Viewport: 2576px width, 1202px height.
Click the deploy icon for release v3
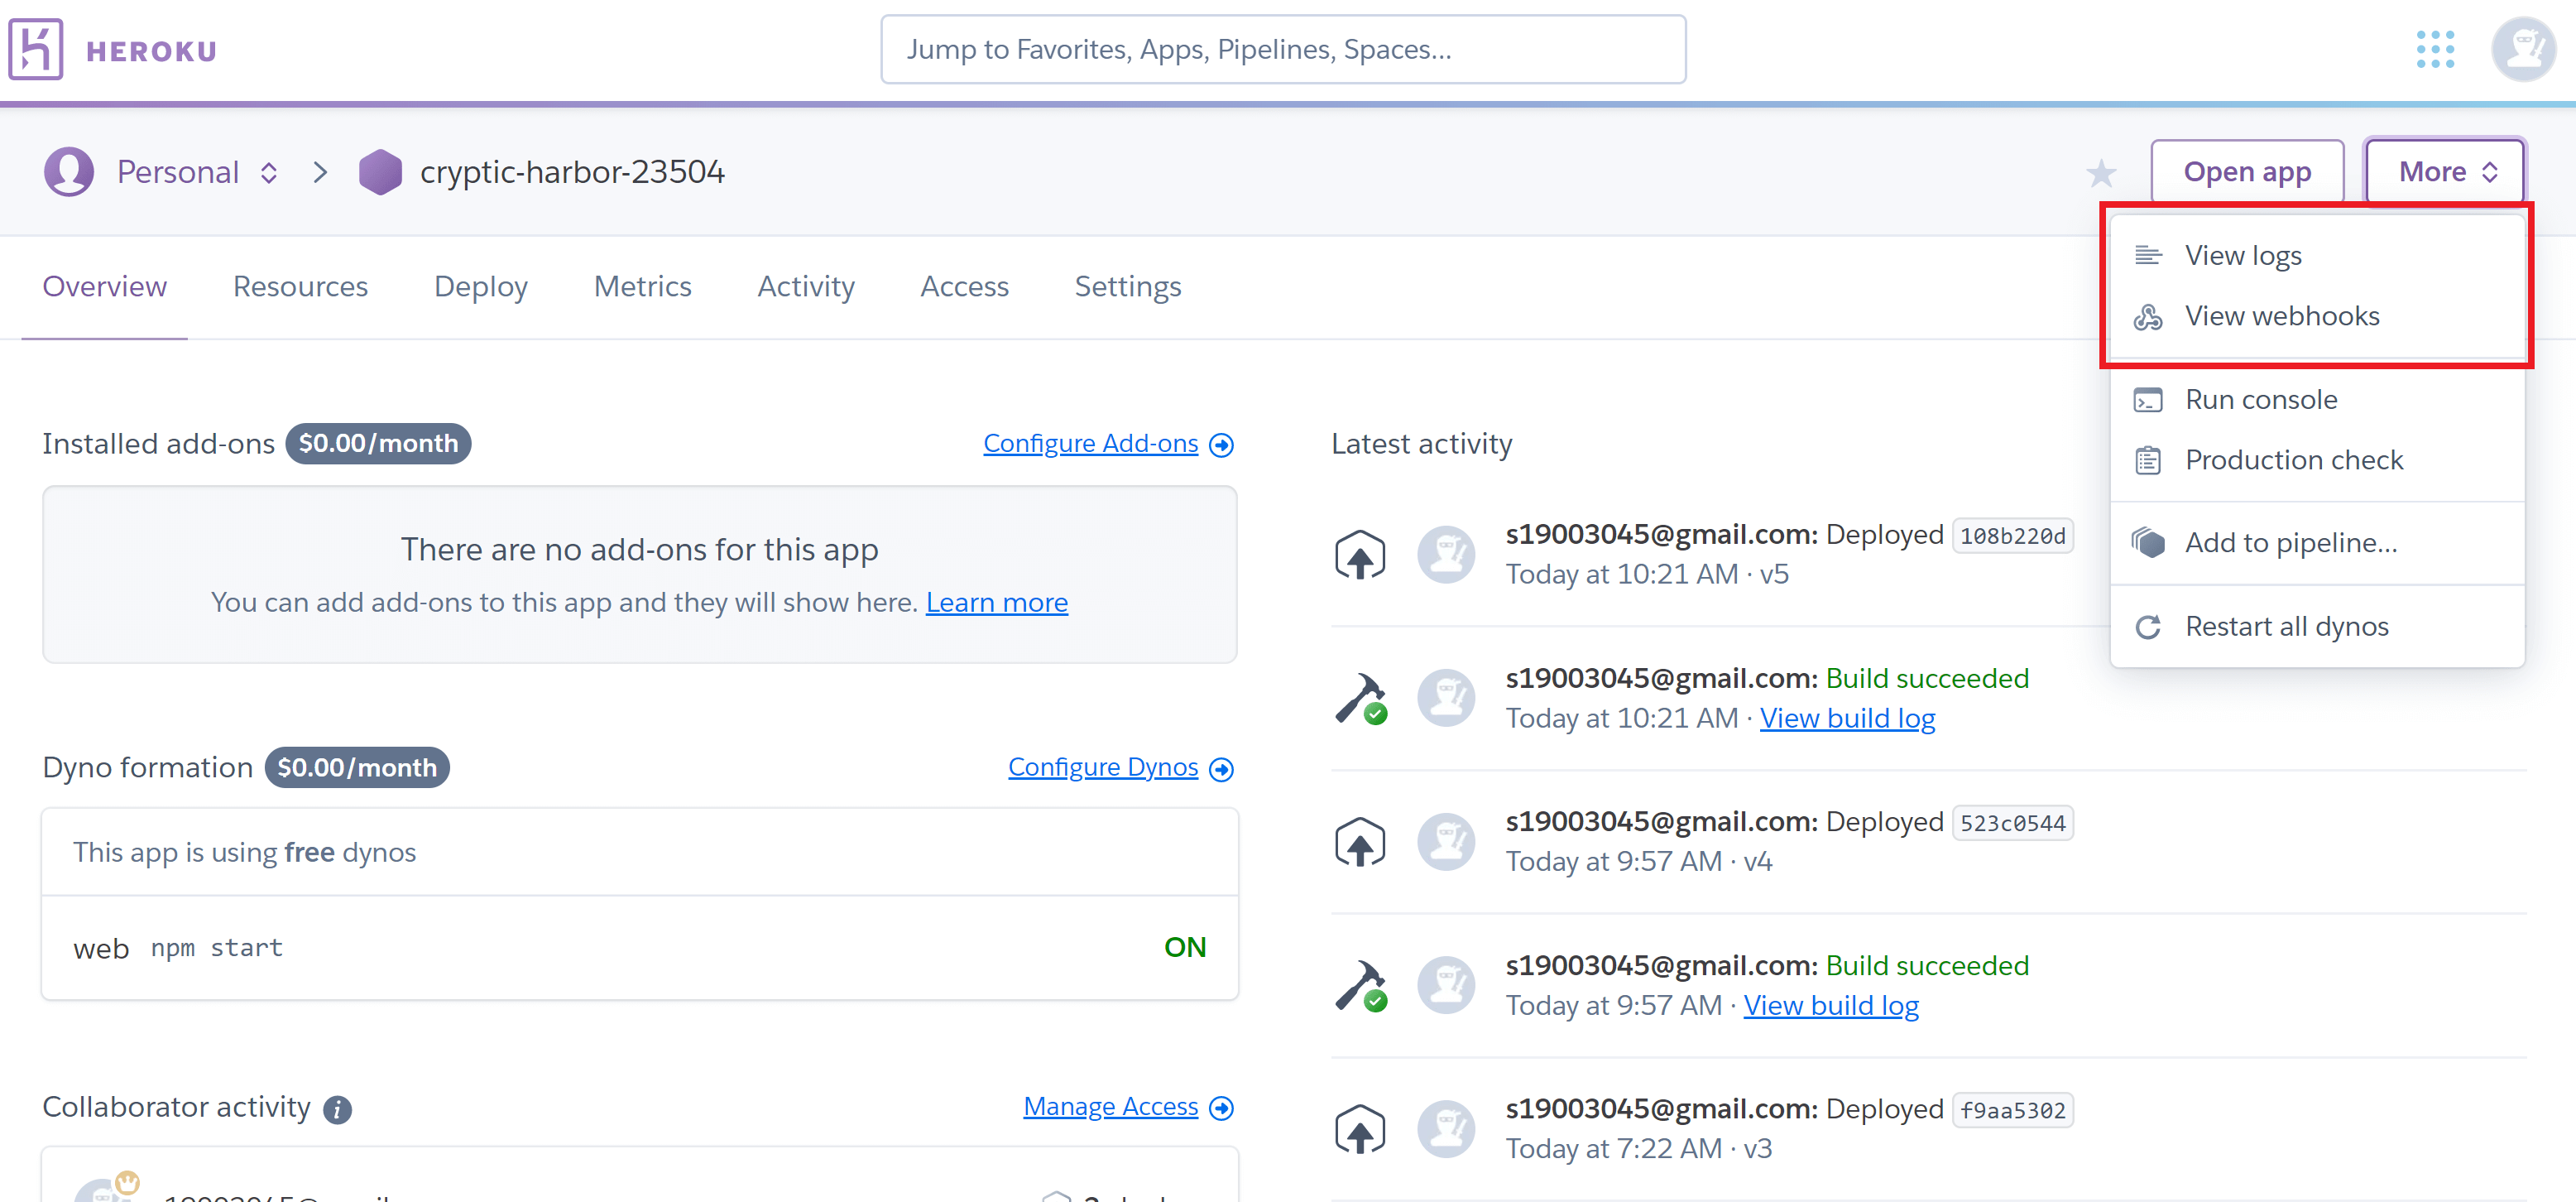[x=1360, y=1129]
